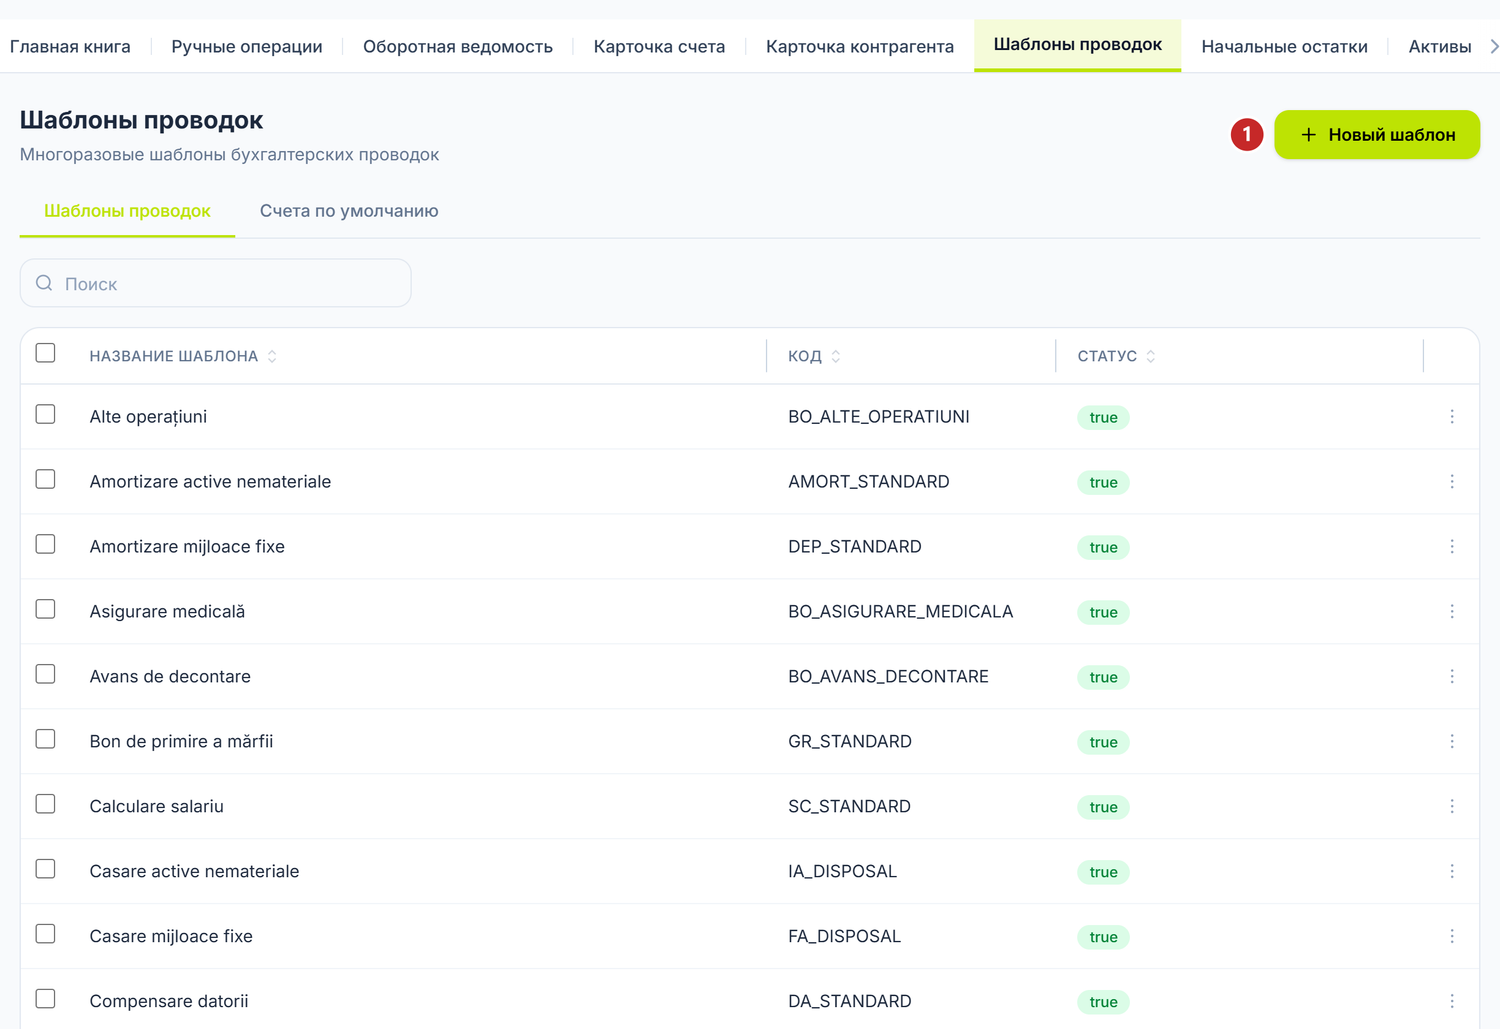Click true status badge for GR_STANDARD
Screen dimensions: 1500x1029
(x=1103, y=742)
